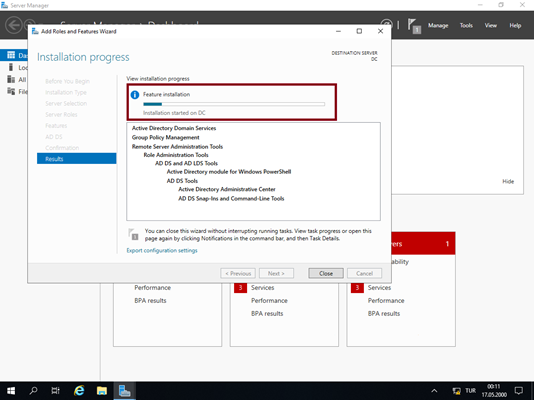Click the Cancel button in the wizard

(x=364, y=273)
